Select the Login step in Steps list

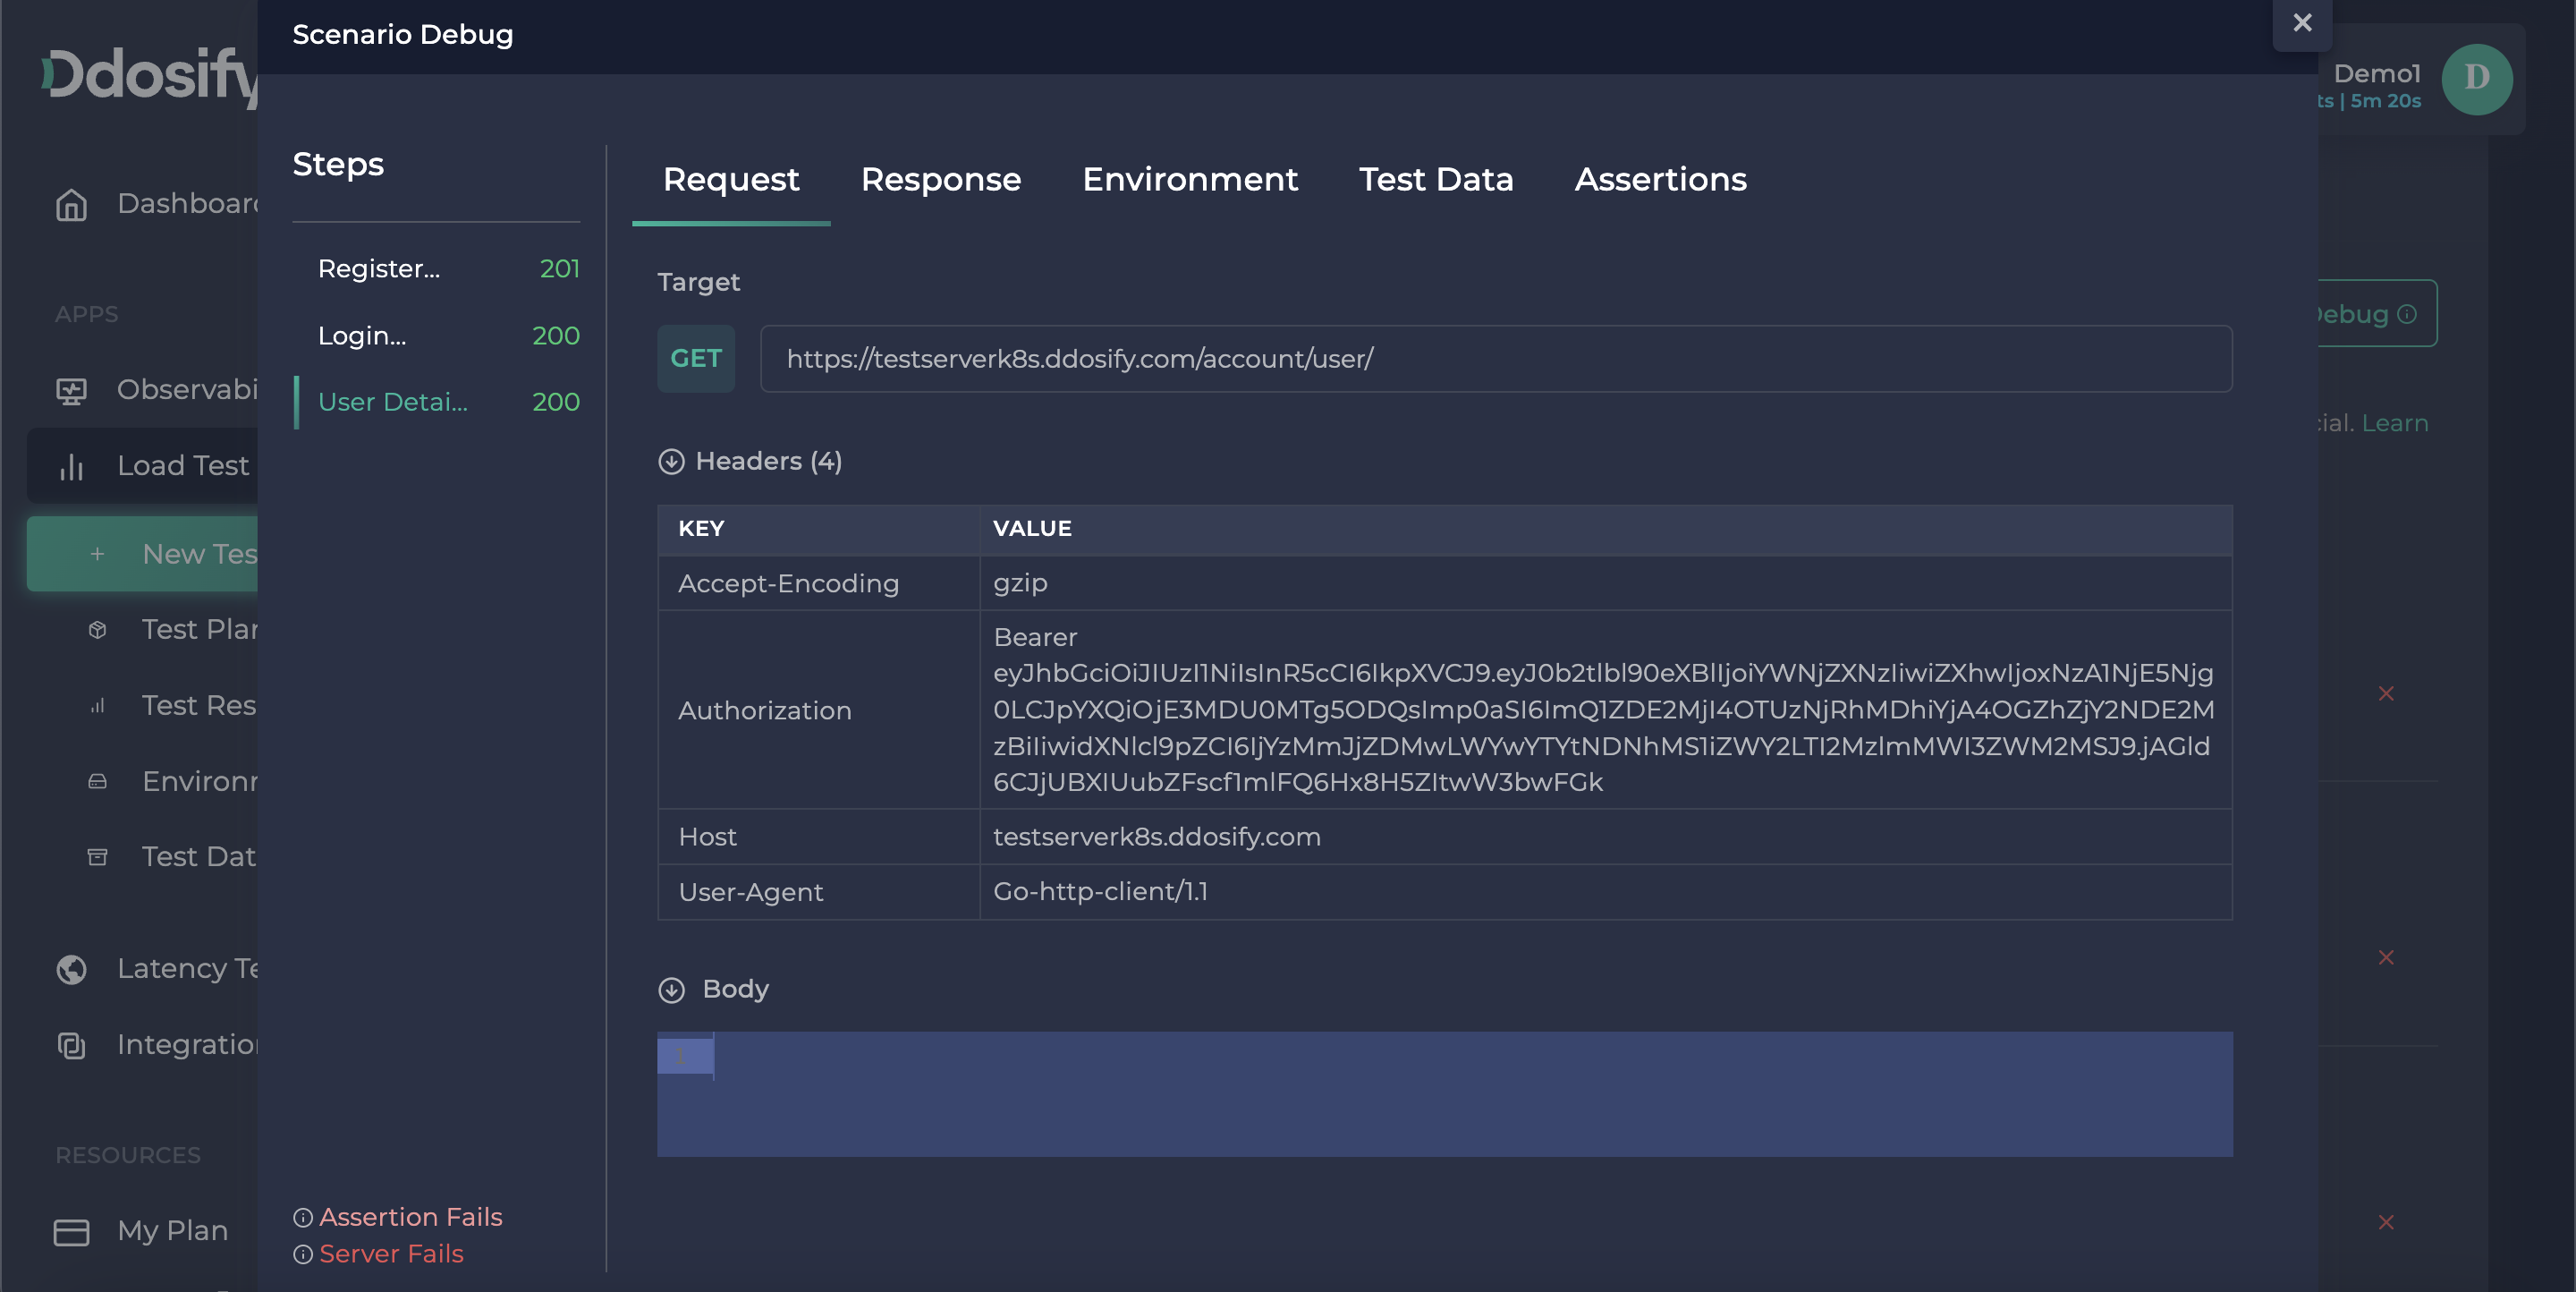point(362,335)
